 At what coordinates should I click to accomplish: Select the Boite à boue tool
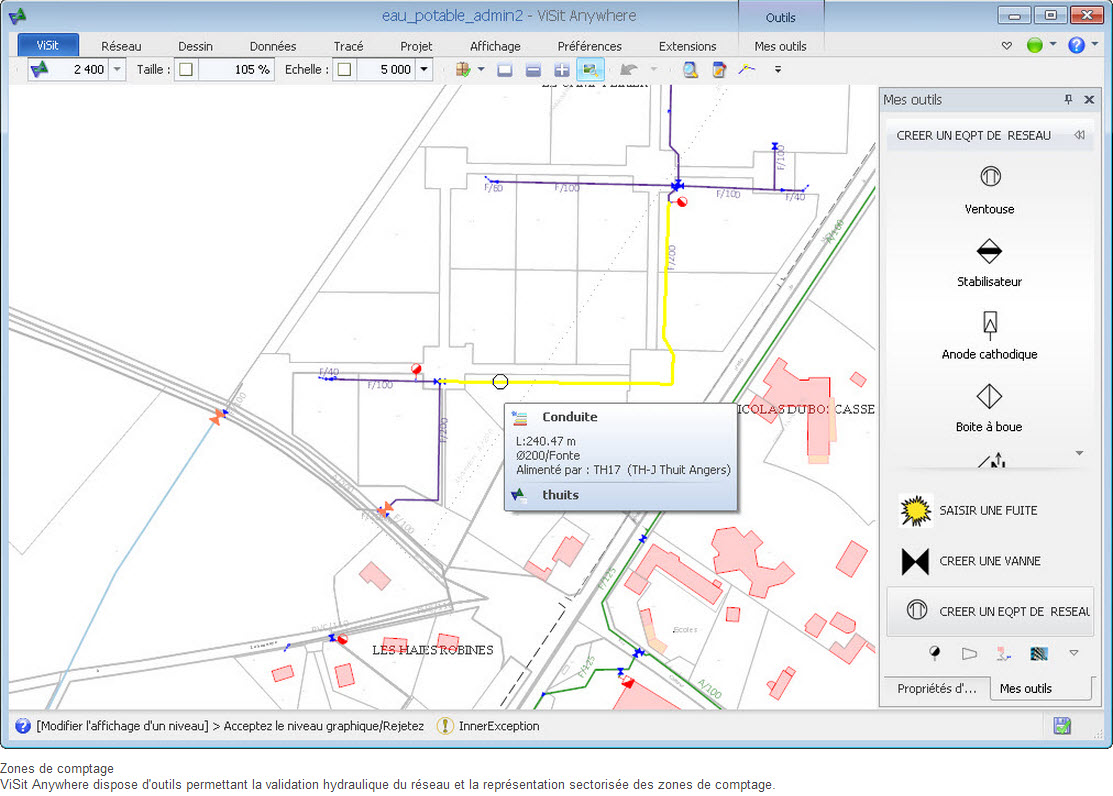(x=989, y=408)
